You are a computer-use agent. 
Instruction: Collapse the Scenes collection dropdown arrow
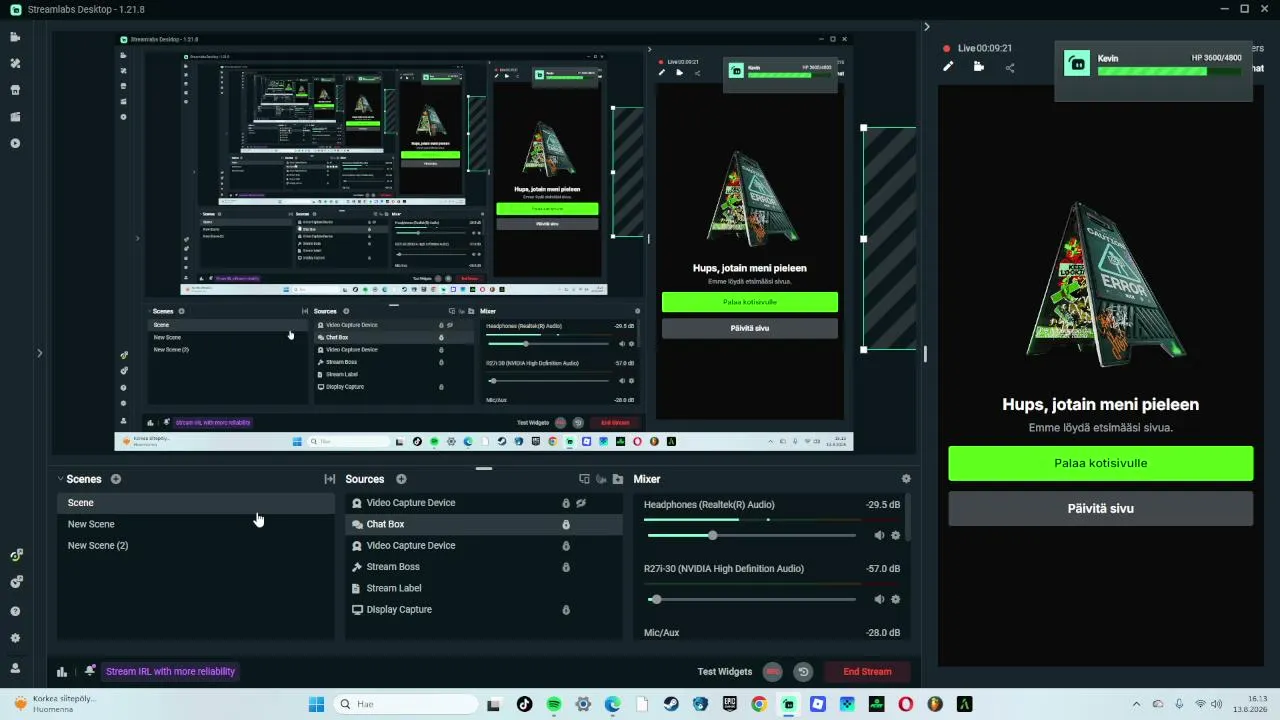click(60, 479)
